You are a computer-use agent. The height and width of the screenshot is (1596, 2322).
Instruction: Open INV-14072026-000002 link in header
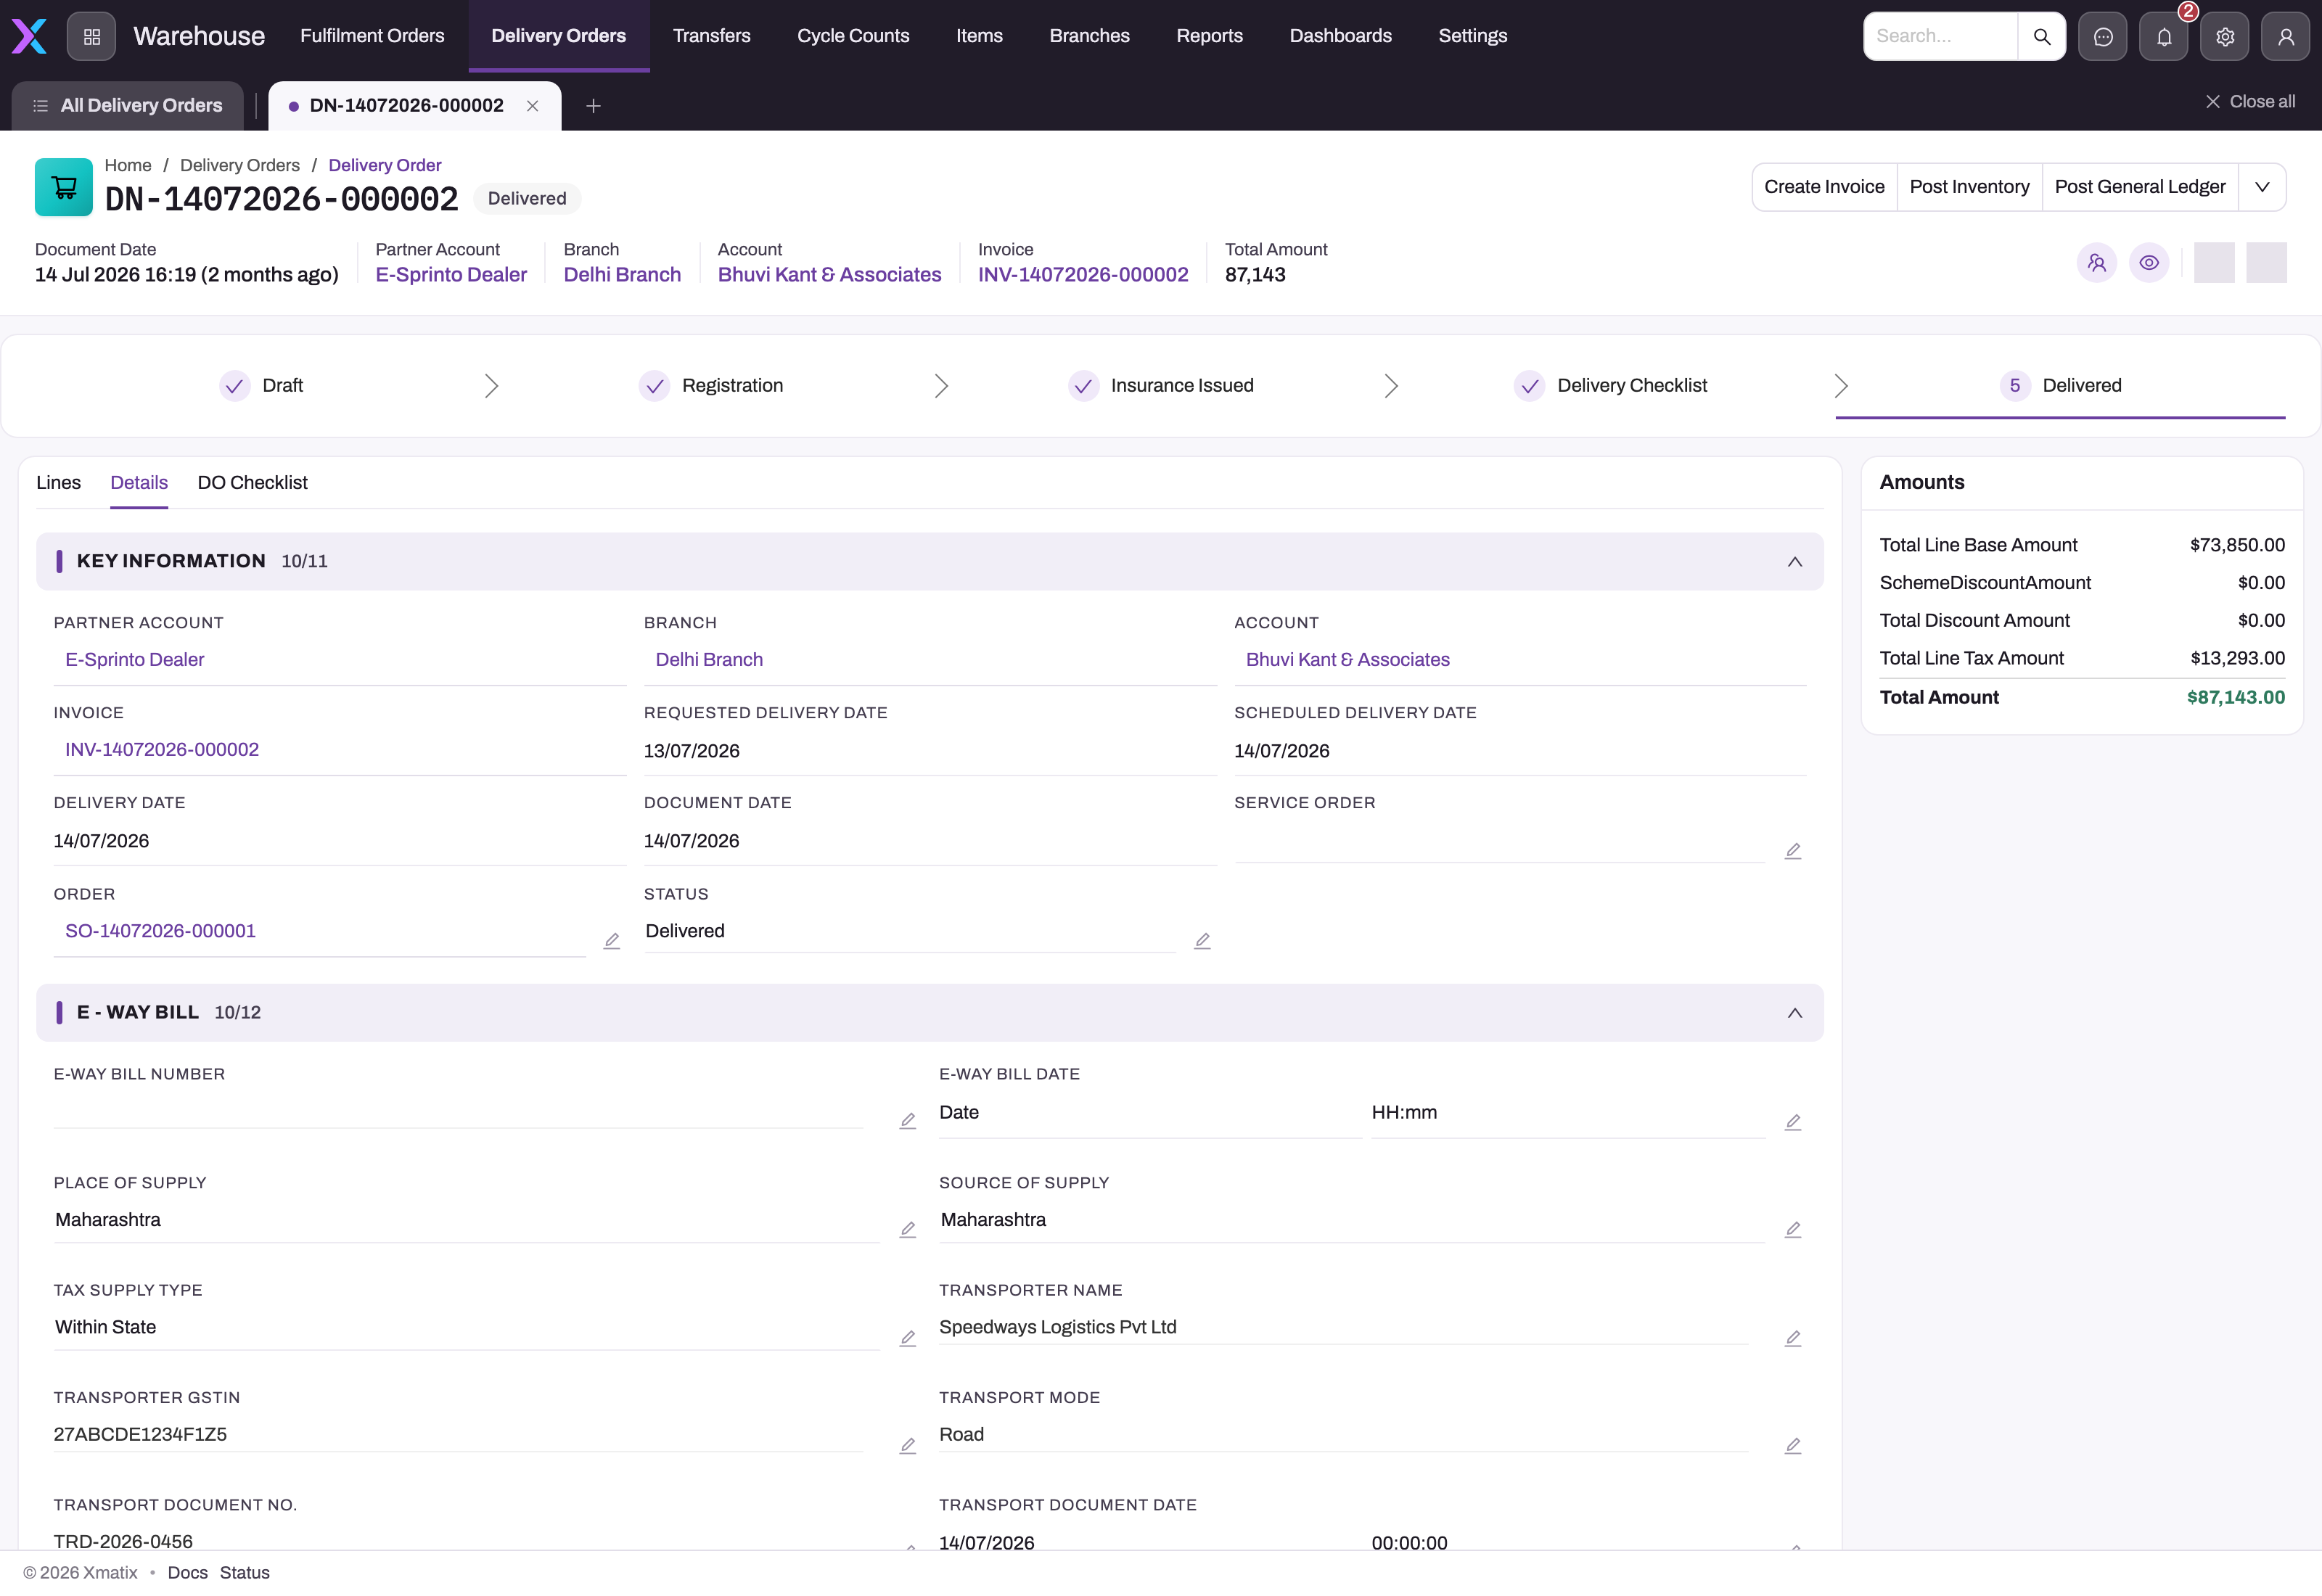(x=1083, y=275)
